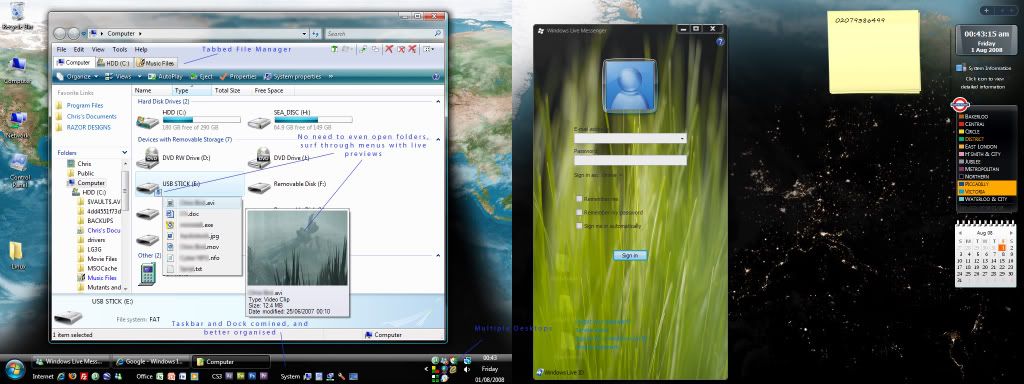Click the System properties toolbar button
The width and height of the screenshot is (1024, 384).
[292, 76]
